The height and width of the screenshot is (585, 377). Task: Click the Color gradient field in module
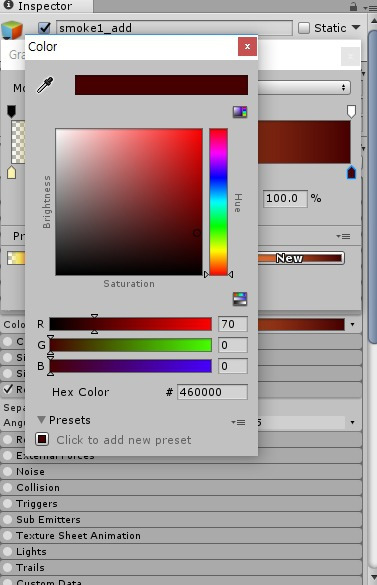[301, 325]
